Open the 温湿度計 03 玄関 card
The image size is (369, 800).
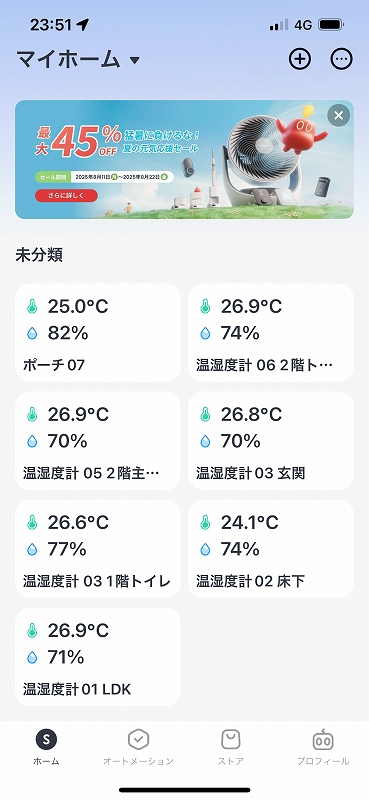[x=271, y=441]
